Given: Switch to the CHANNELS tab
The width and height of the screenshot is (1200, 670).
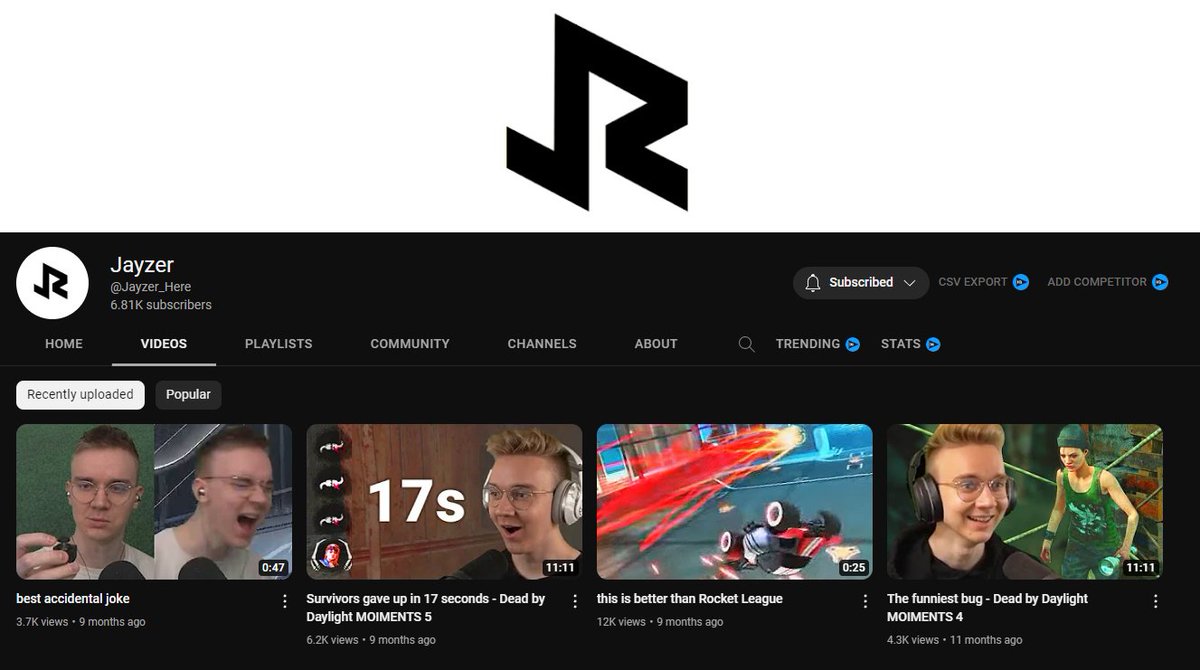Looking at the screenshot, I should [x=542, y=344].
